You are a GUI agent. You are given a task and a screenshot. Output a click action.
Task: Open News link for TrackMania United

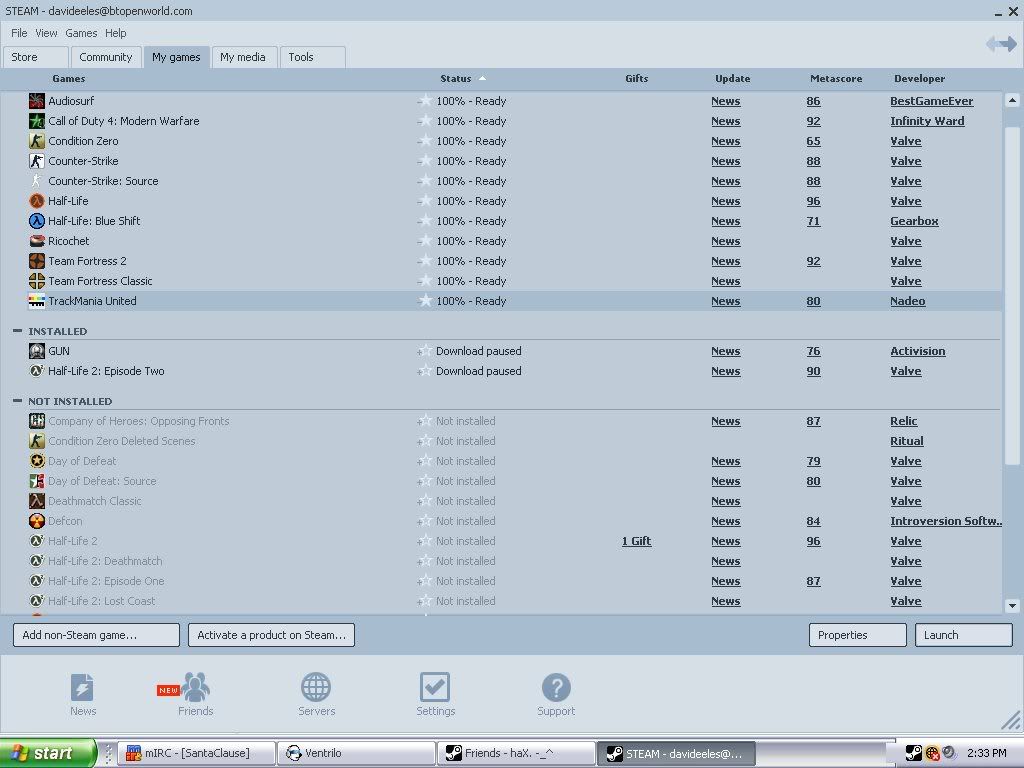coord(726,301)
